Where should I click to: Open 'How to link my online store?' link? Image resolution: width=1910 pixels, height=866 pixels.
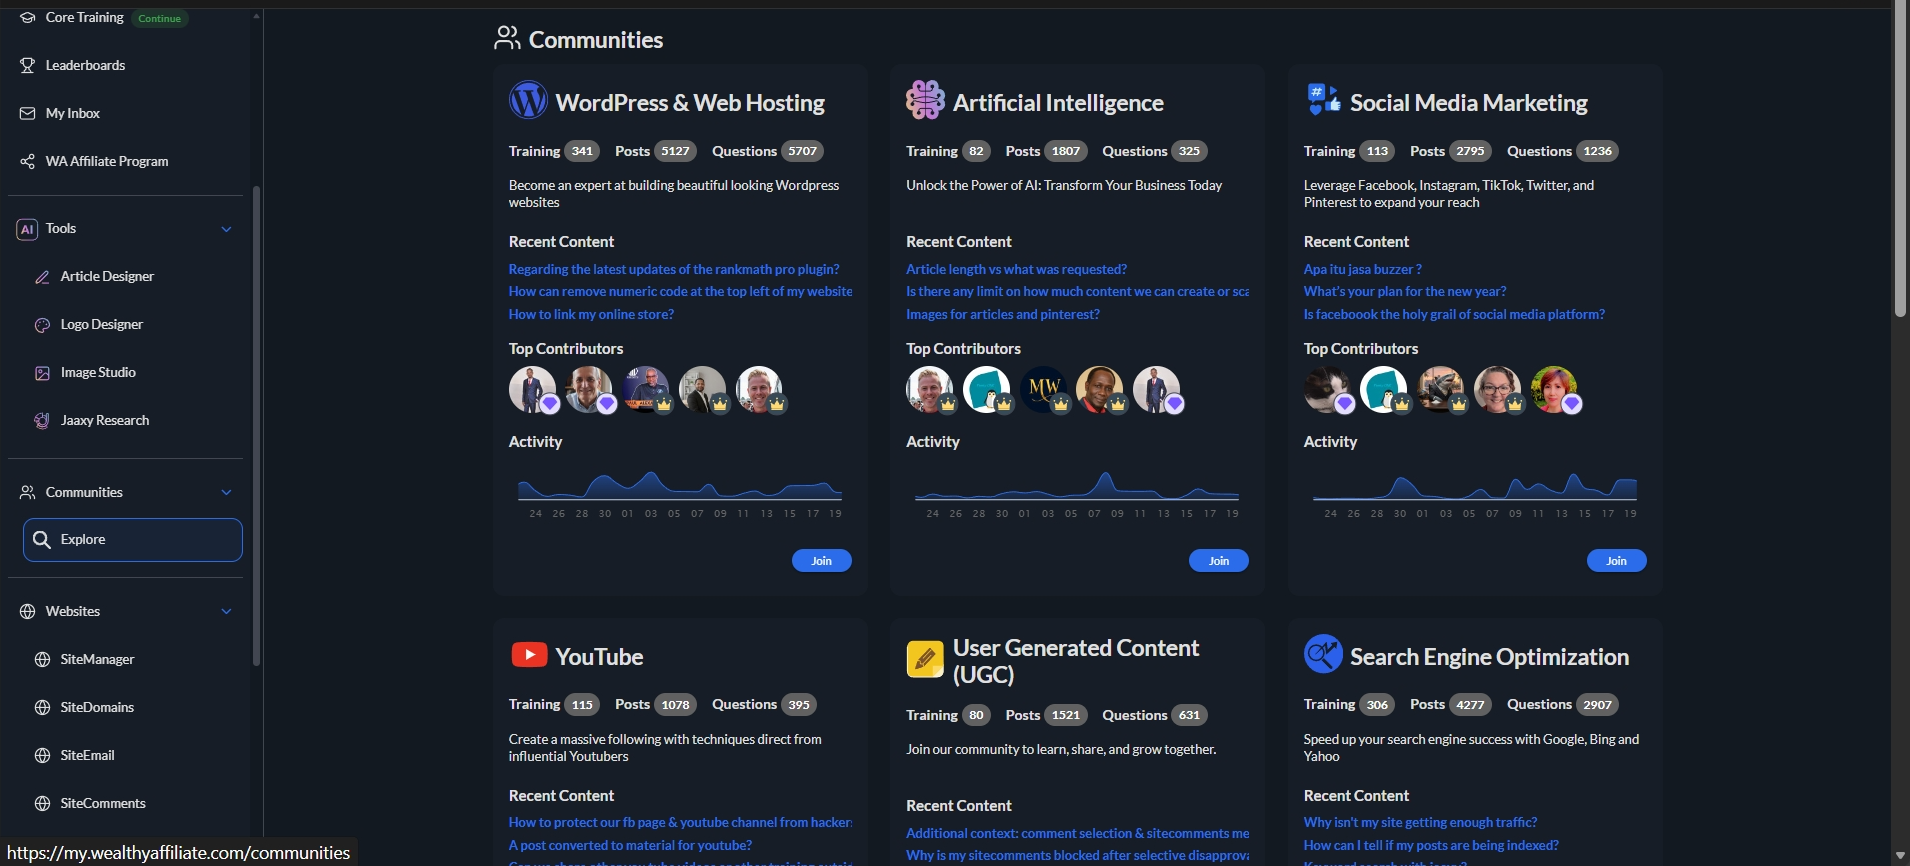590,314
